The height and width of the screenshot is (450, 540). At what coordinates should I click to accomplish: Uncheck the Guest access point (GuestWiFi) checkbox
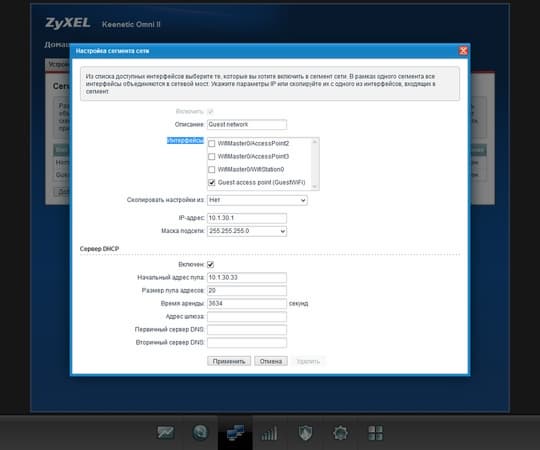[x=212, y=182]
